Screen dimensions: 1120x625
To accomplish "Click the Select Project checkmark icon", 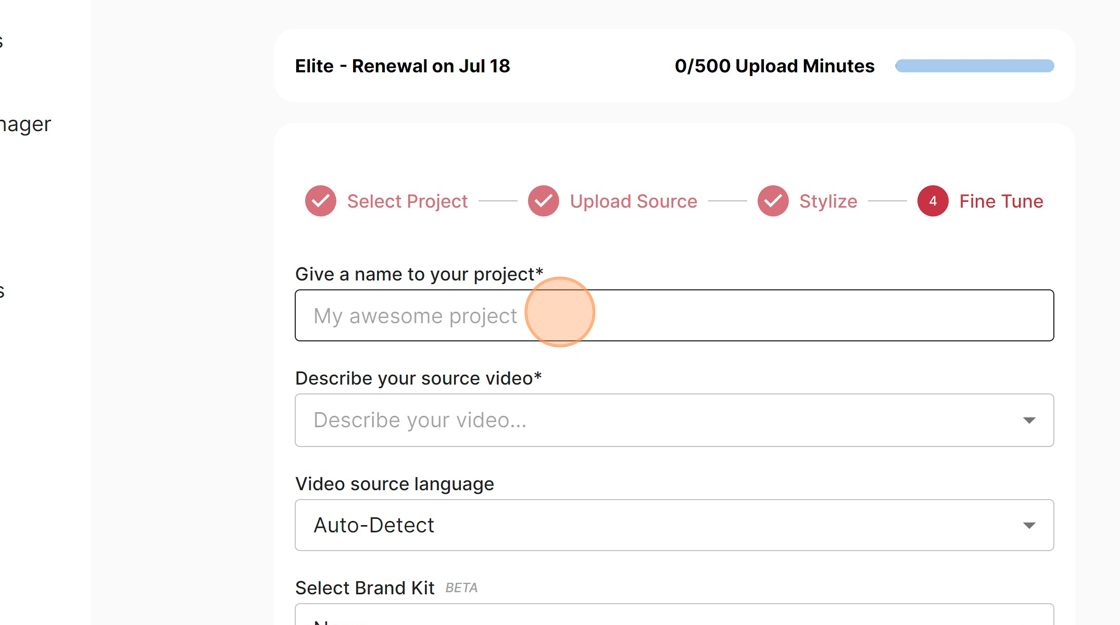I will point(321,201).
